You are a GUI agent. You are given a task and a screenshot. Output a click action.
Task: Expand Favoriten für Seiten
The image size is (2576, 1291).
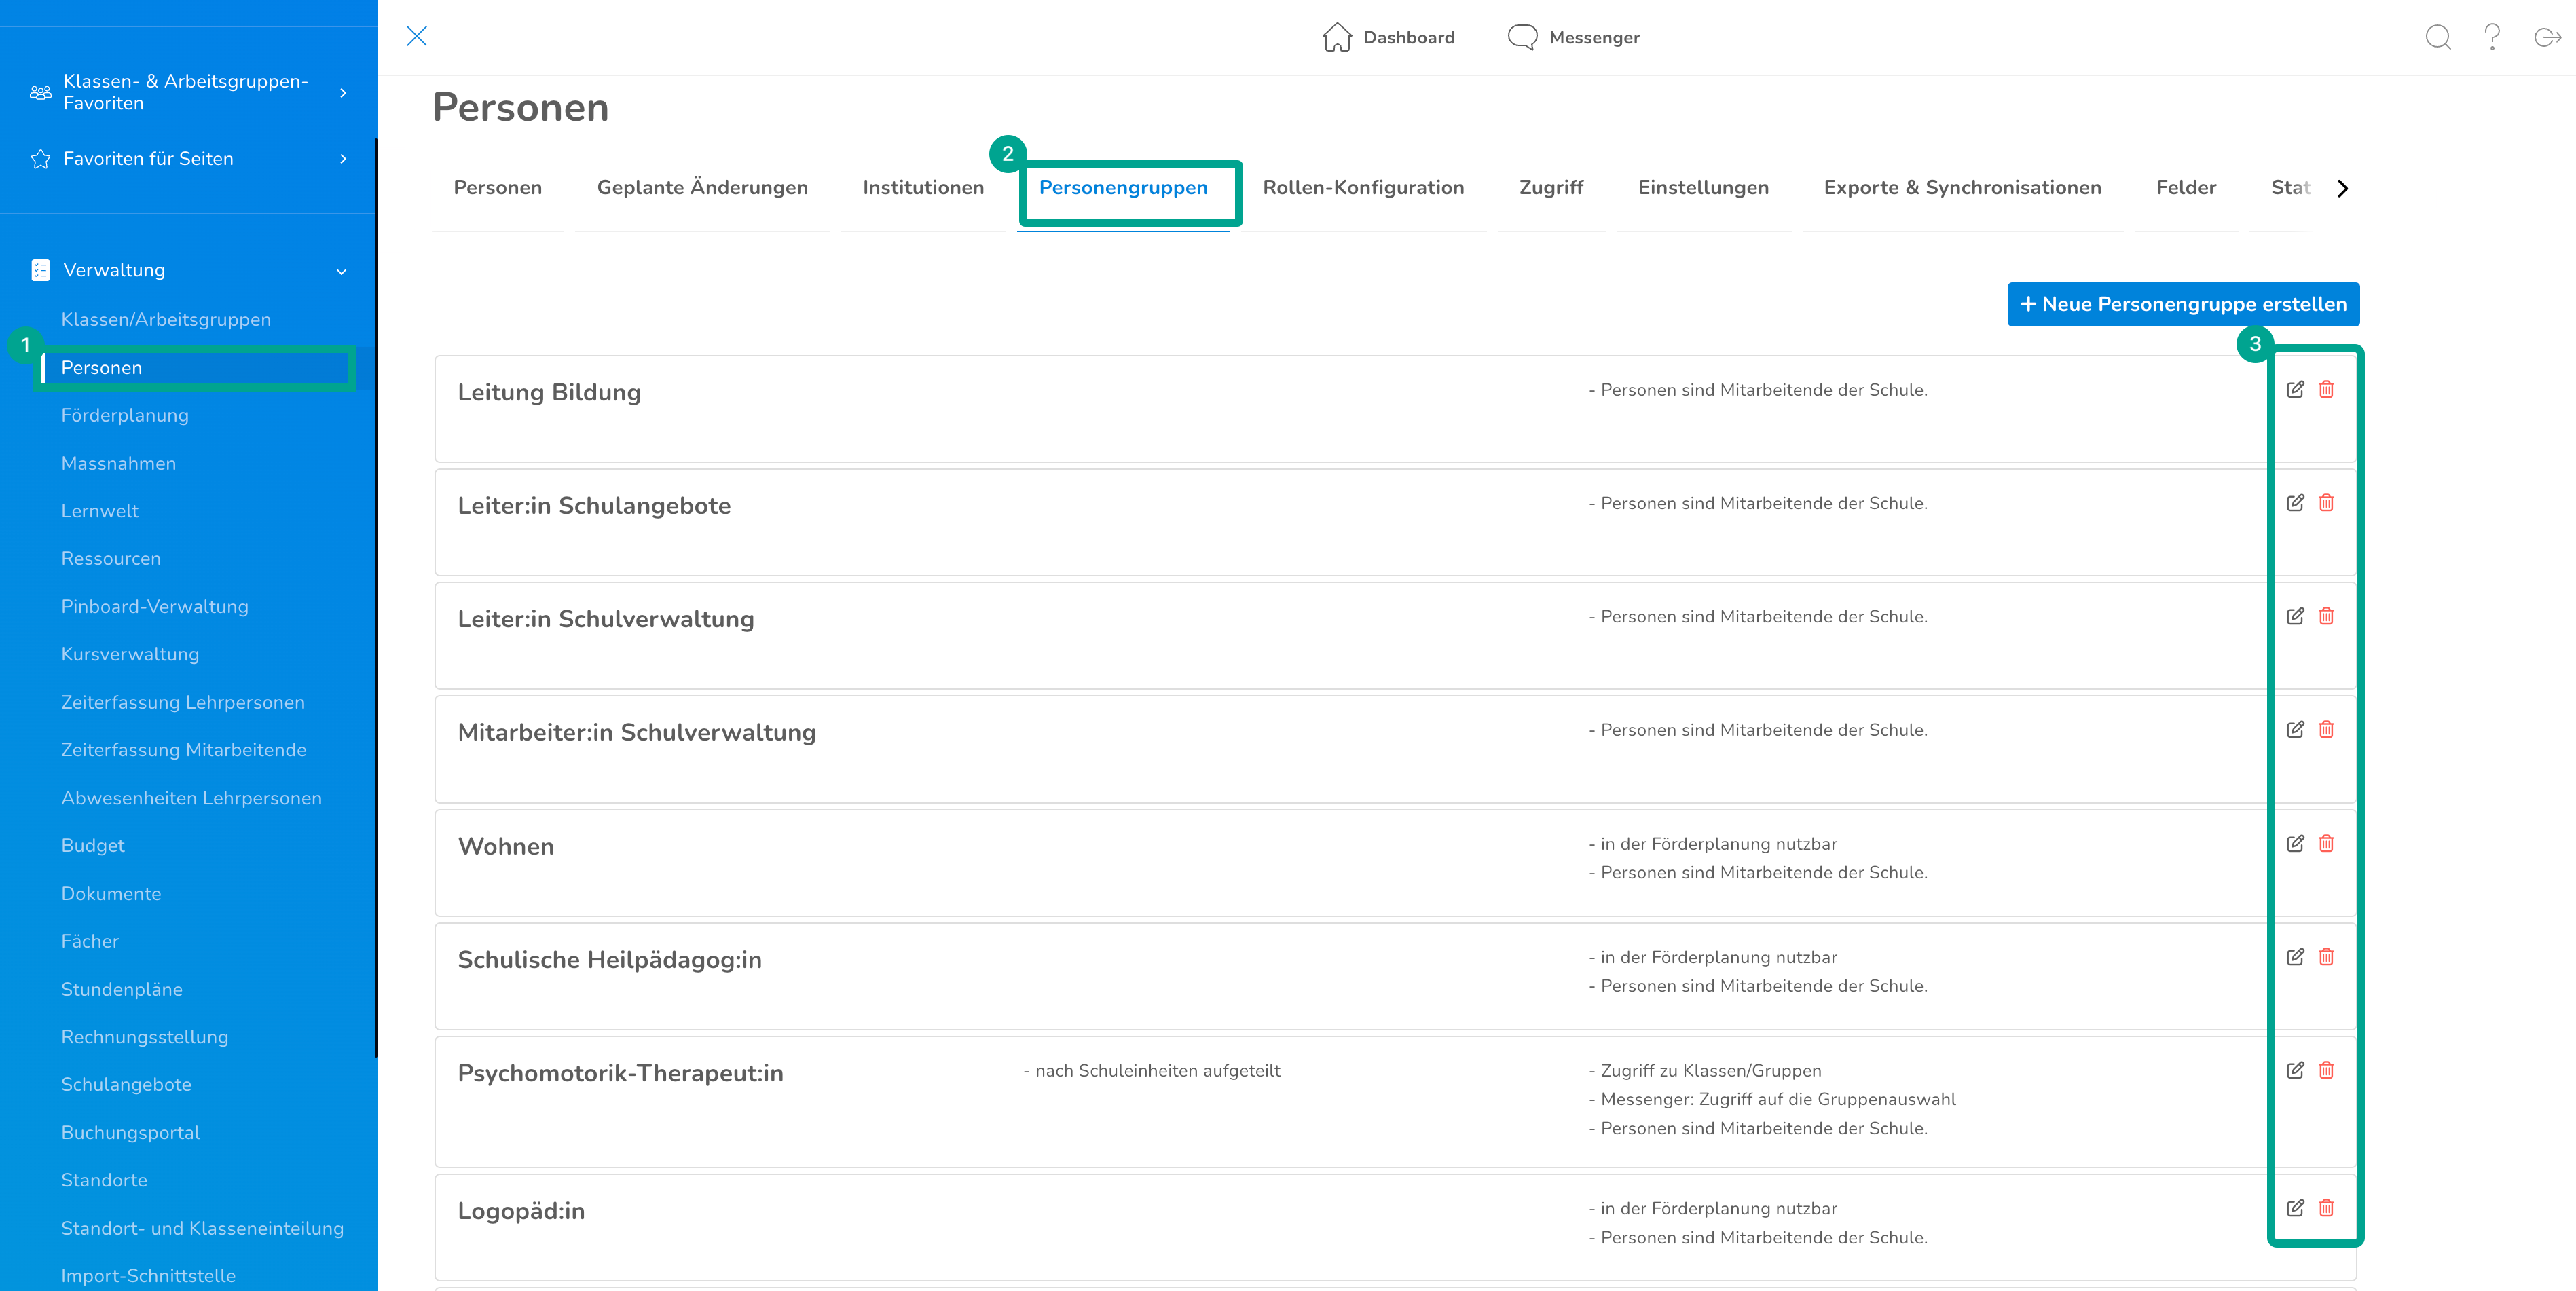[343, 159]
